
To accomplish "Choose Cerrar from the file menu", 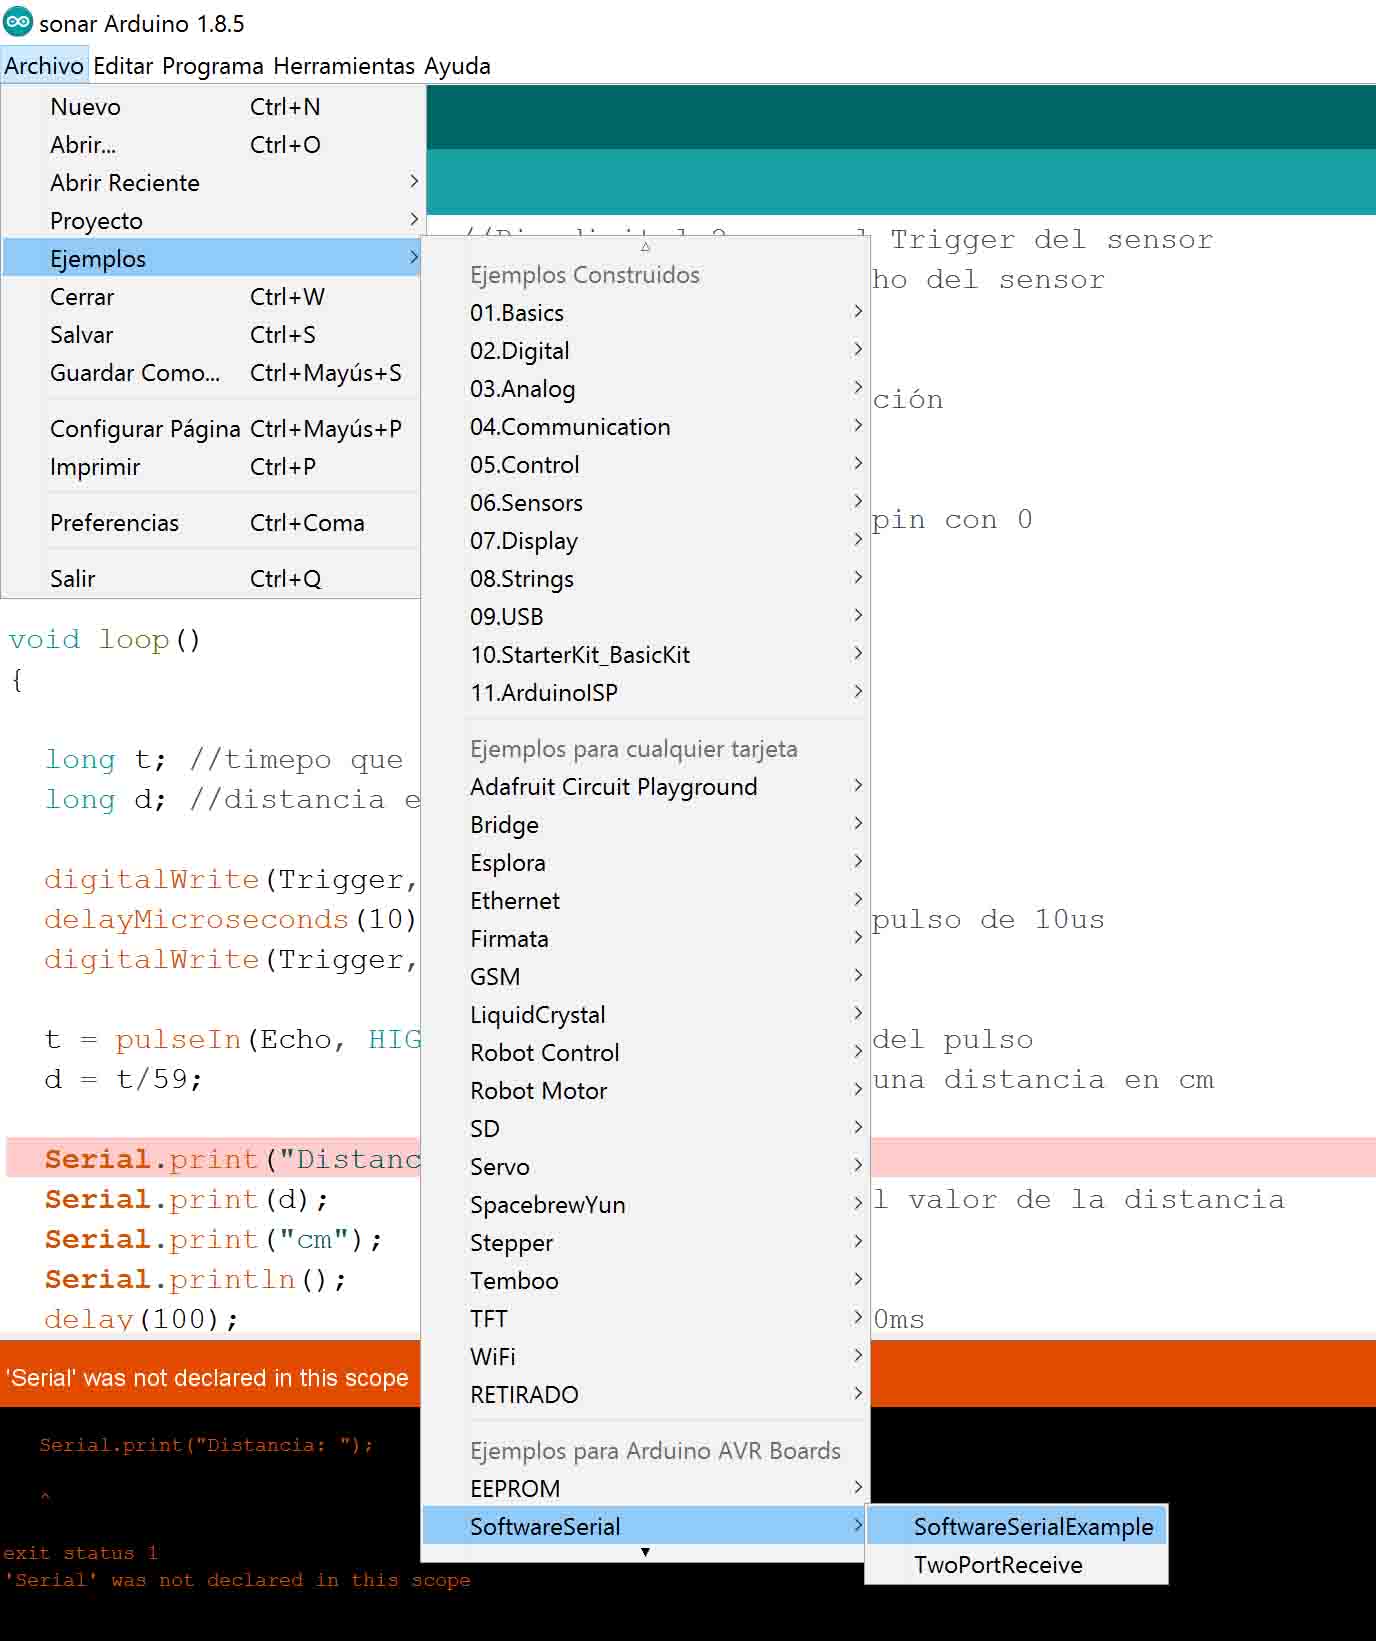I will 212,297.
